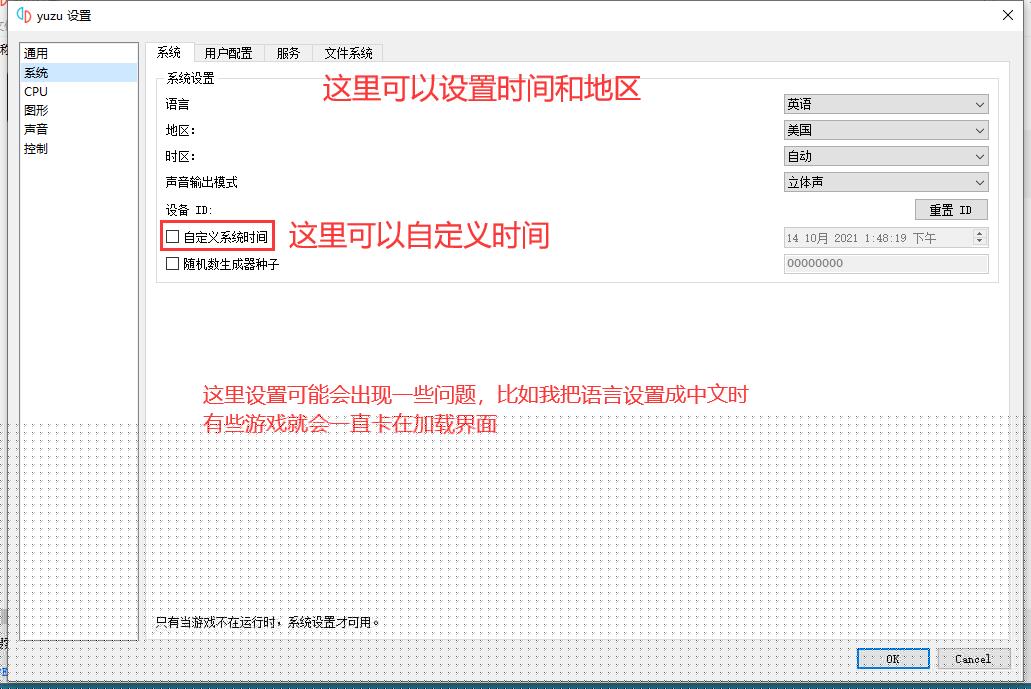
Task: Close the yuzu settings dialog
Action: click(x=1006, y=15)
